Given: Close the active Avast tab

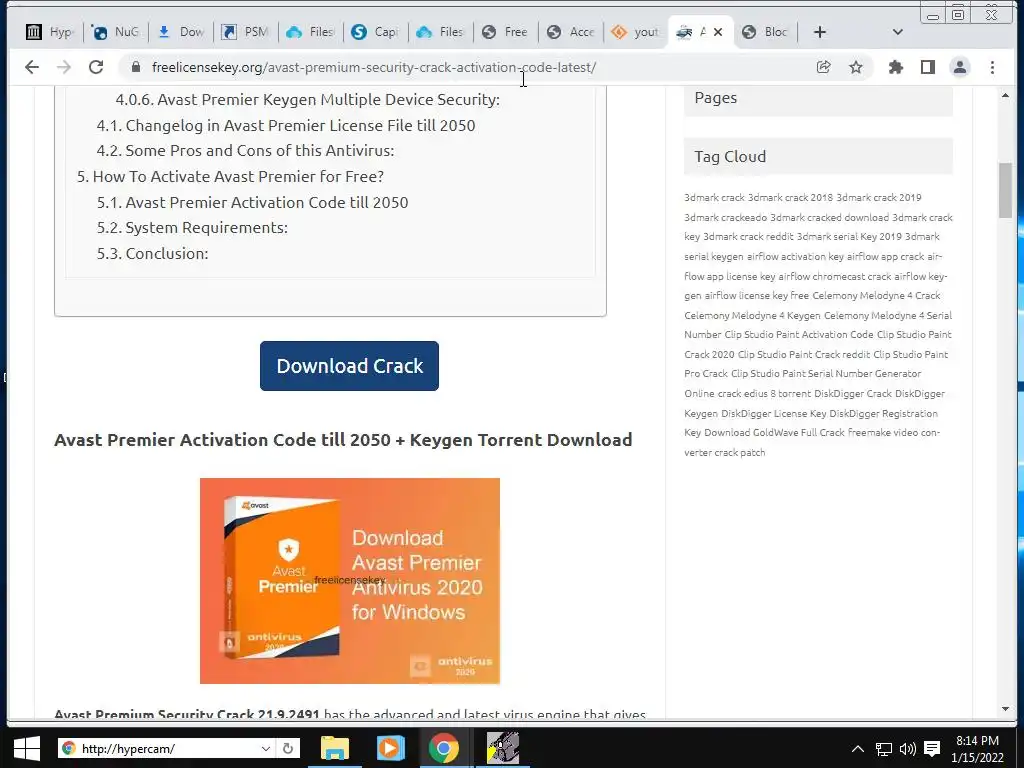Looking at the screenshot, I should point(718,32).
